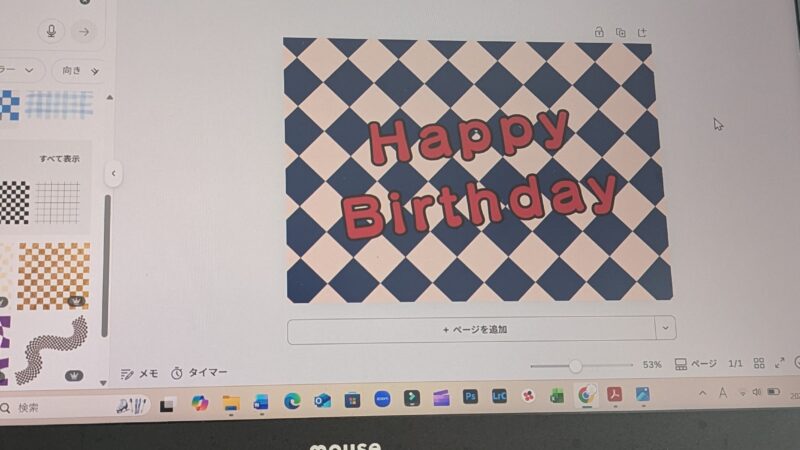This screenshot has width=800, height=450.
Task: Click the duplicate page icon above canvas
Action: (621, 32)
